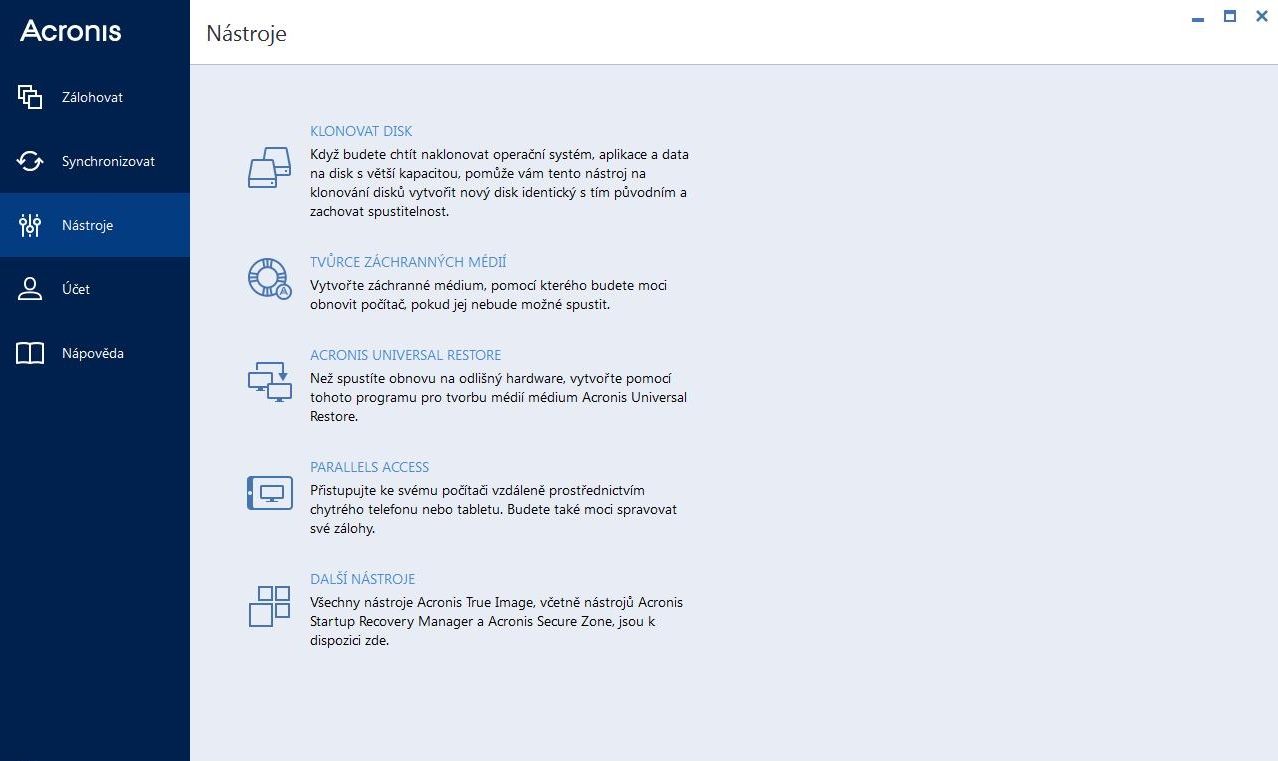Open ACRONIS UNIVERSAL RESTORE link
Image resolution: width=1278 pixels, height=761 pixels.
[x=406, y=355]
